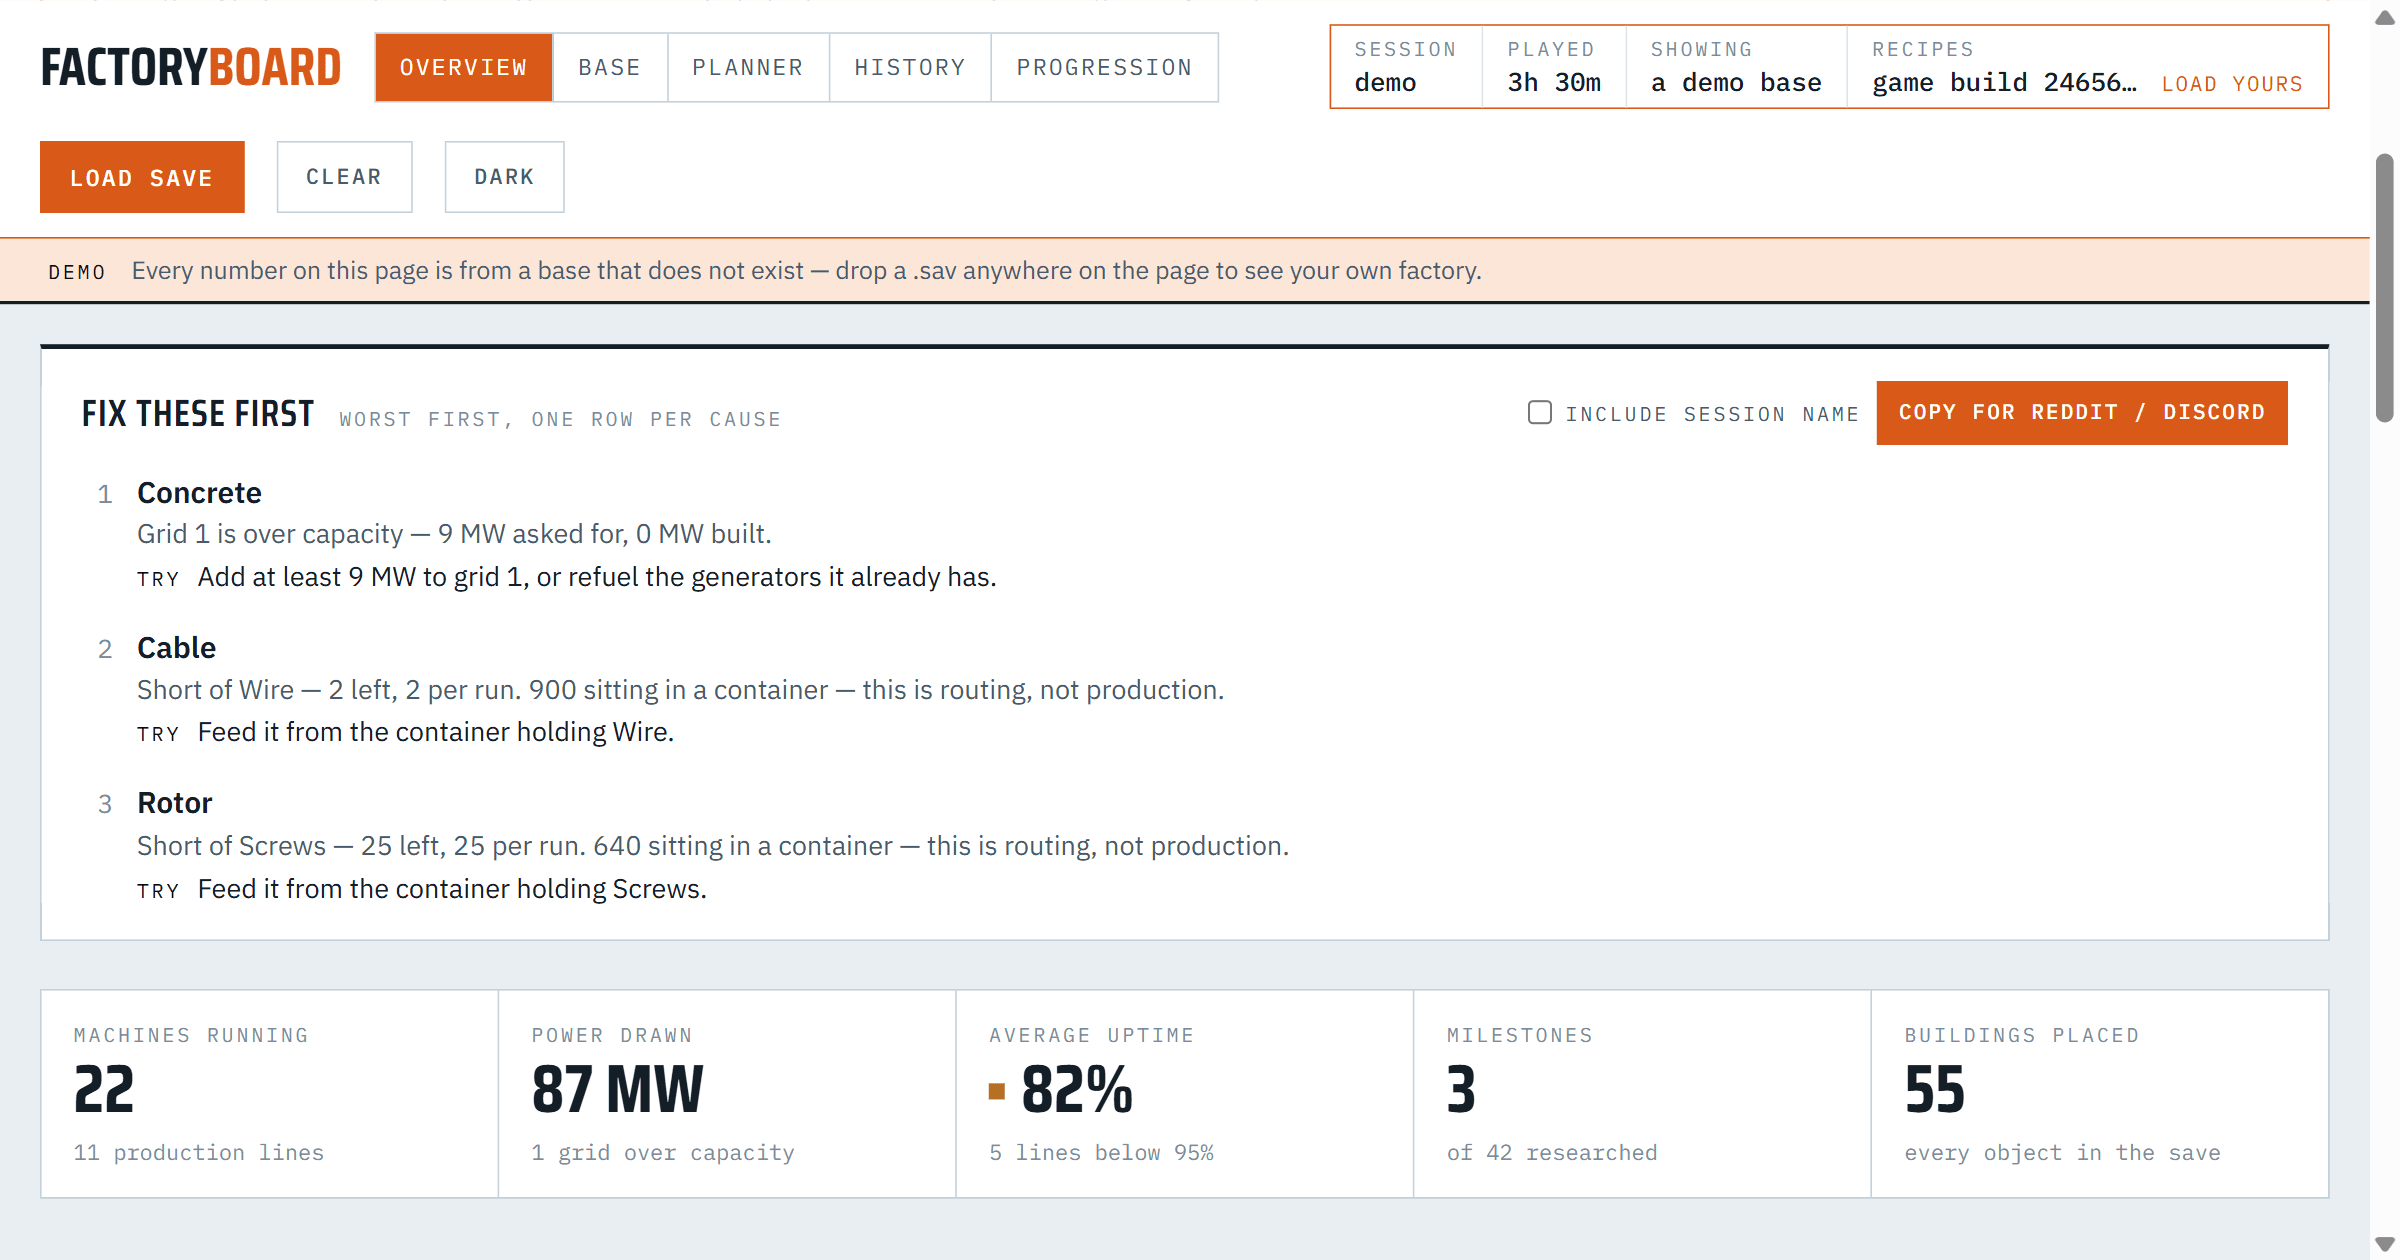Viewport: 2400px width, 1260px height.
Task: Click the Buildings Placed 55 value
Action: tap(1934, 1089)
